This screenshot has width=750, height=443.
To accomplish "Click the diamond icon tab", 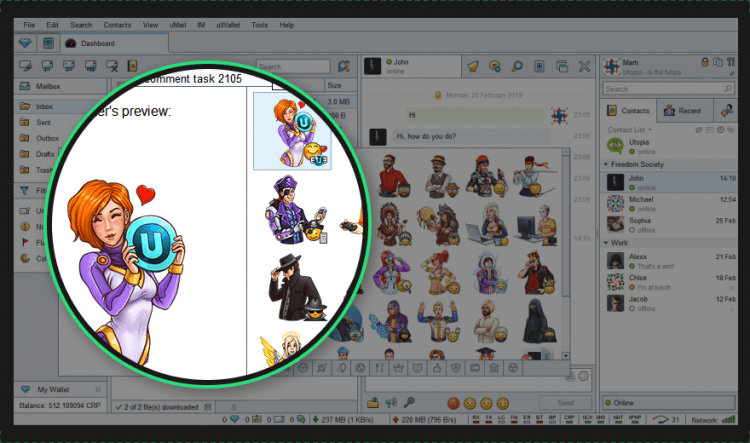I will 26,43.
